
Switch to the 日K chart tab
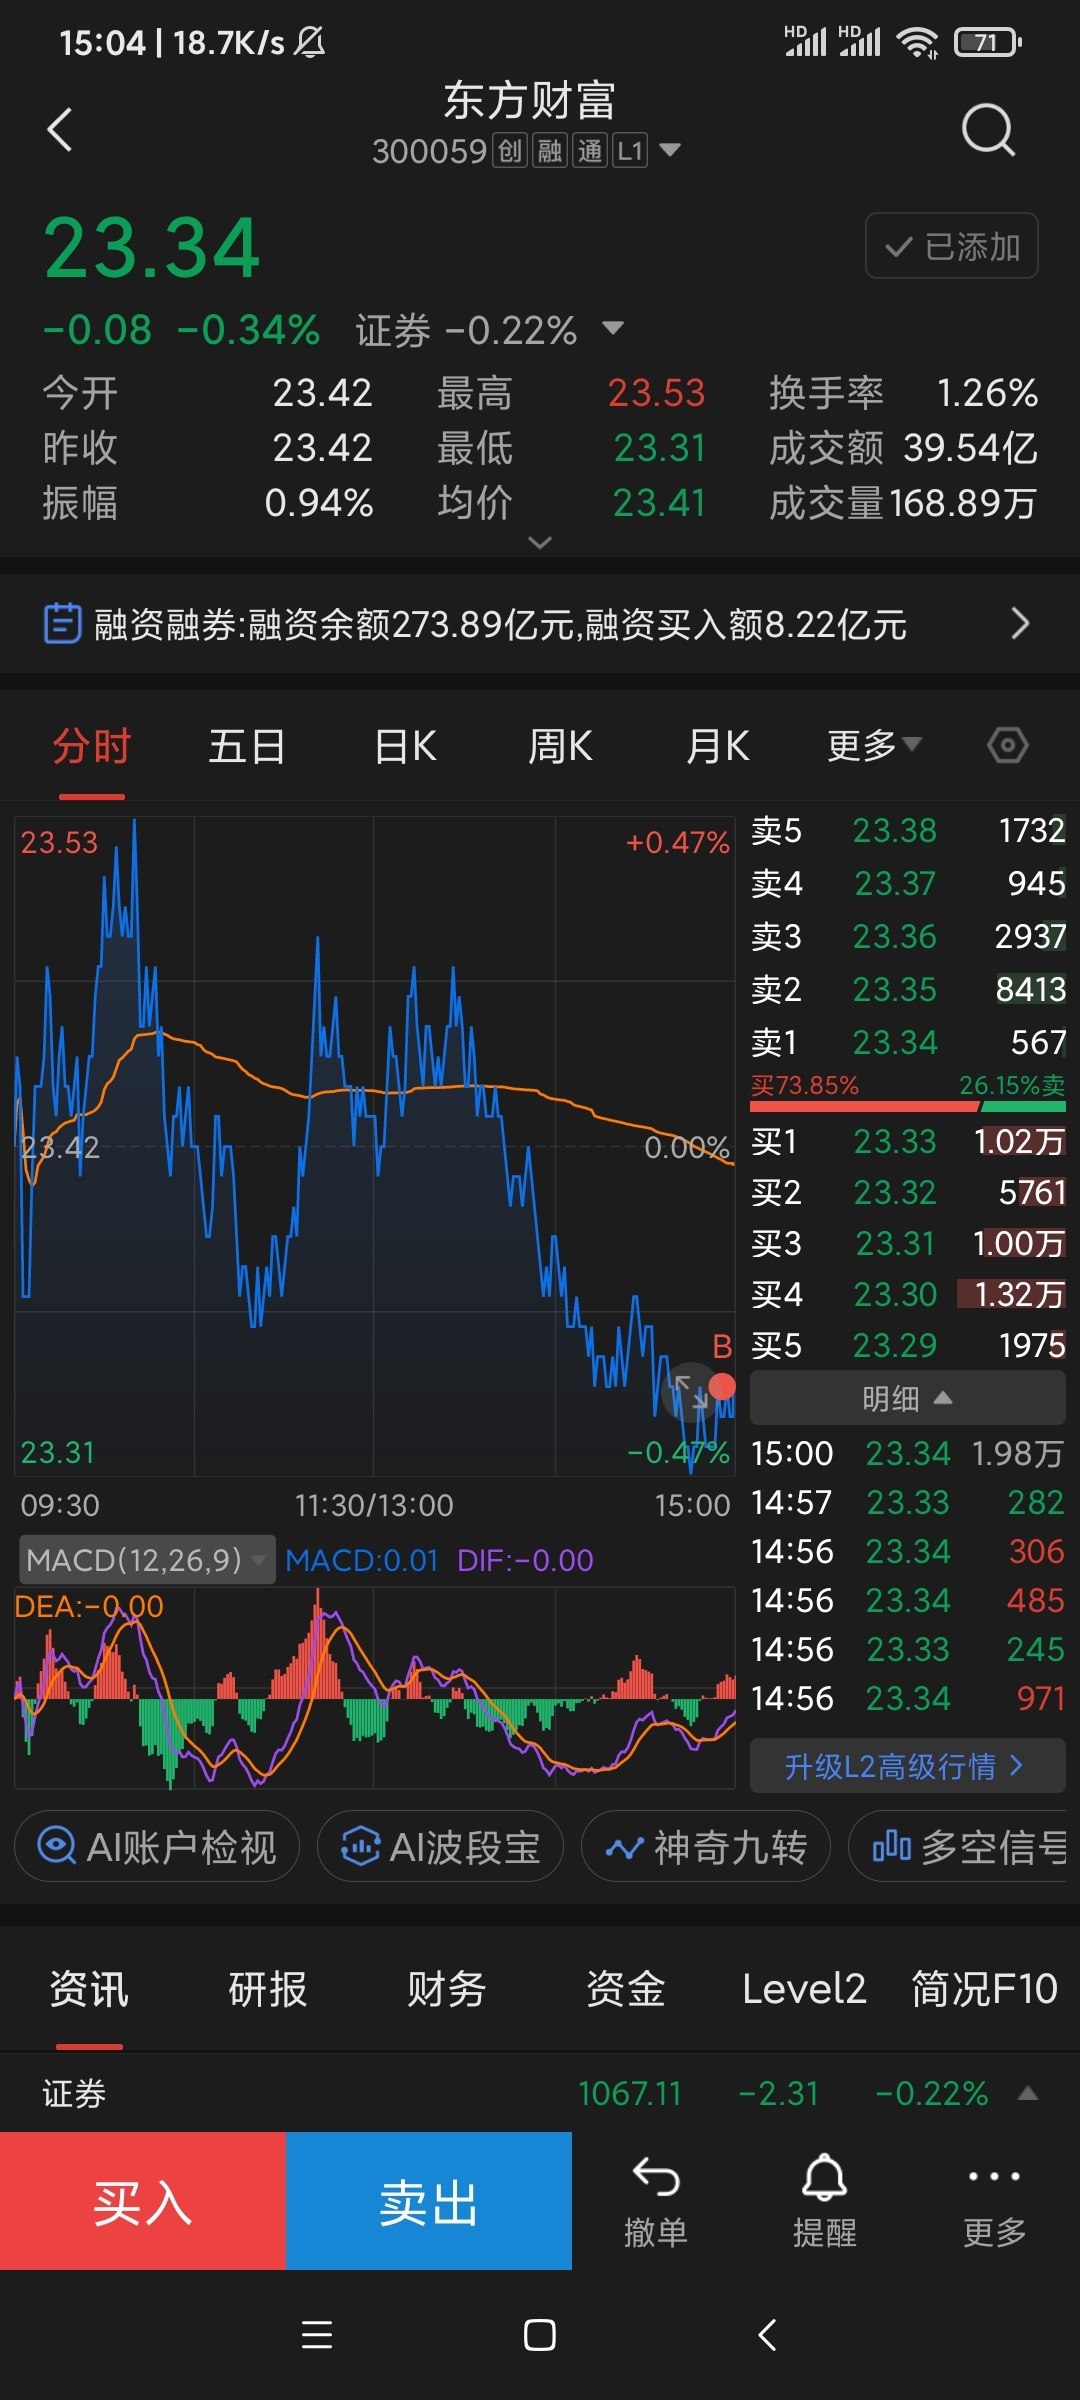click(405, 747)
